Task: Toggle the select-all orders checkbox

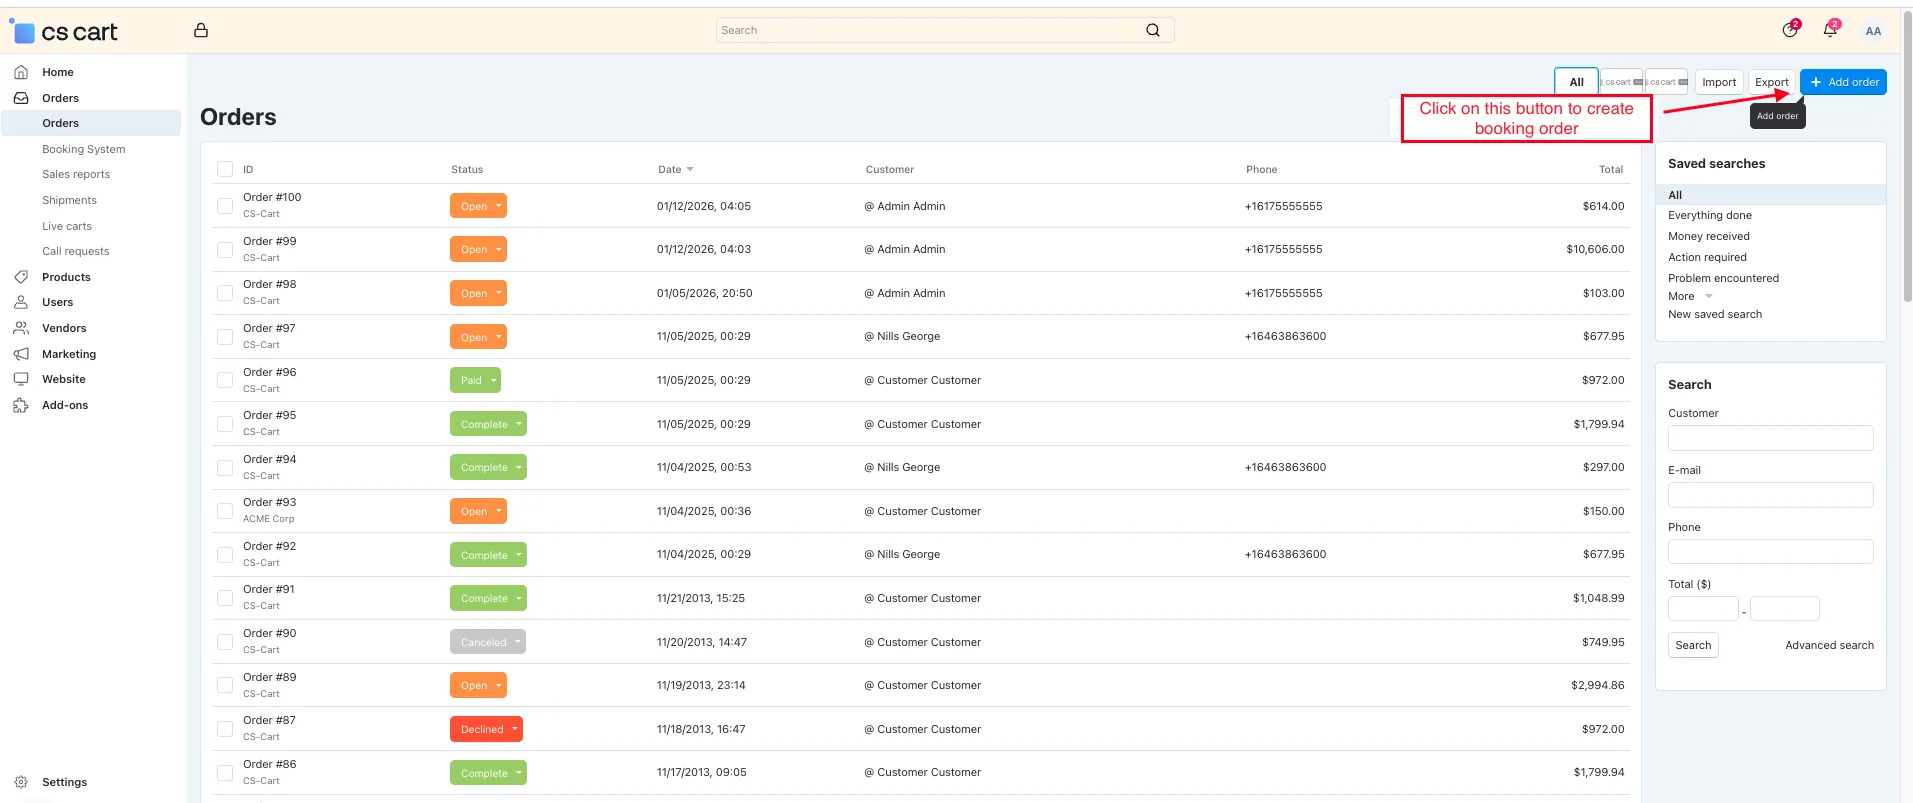Action: click(x=225, y=169)
